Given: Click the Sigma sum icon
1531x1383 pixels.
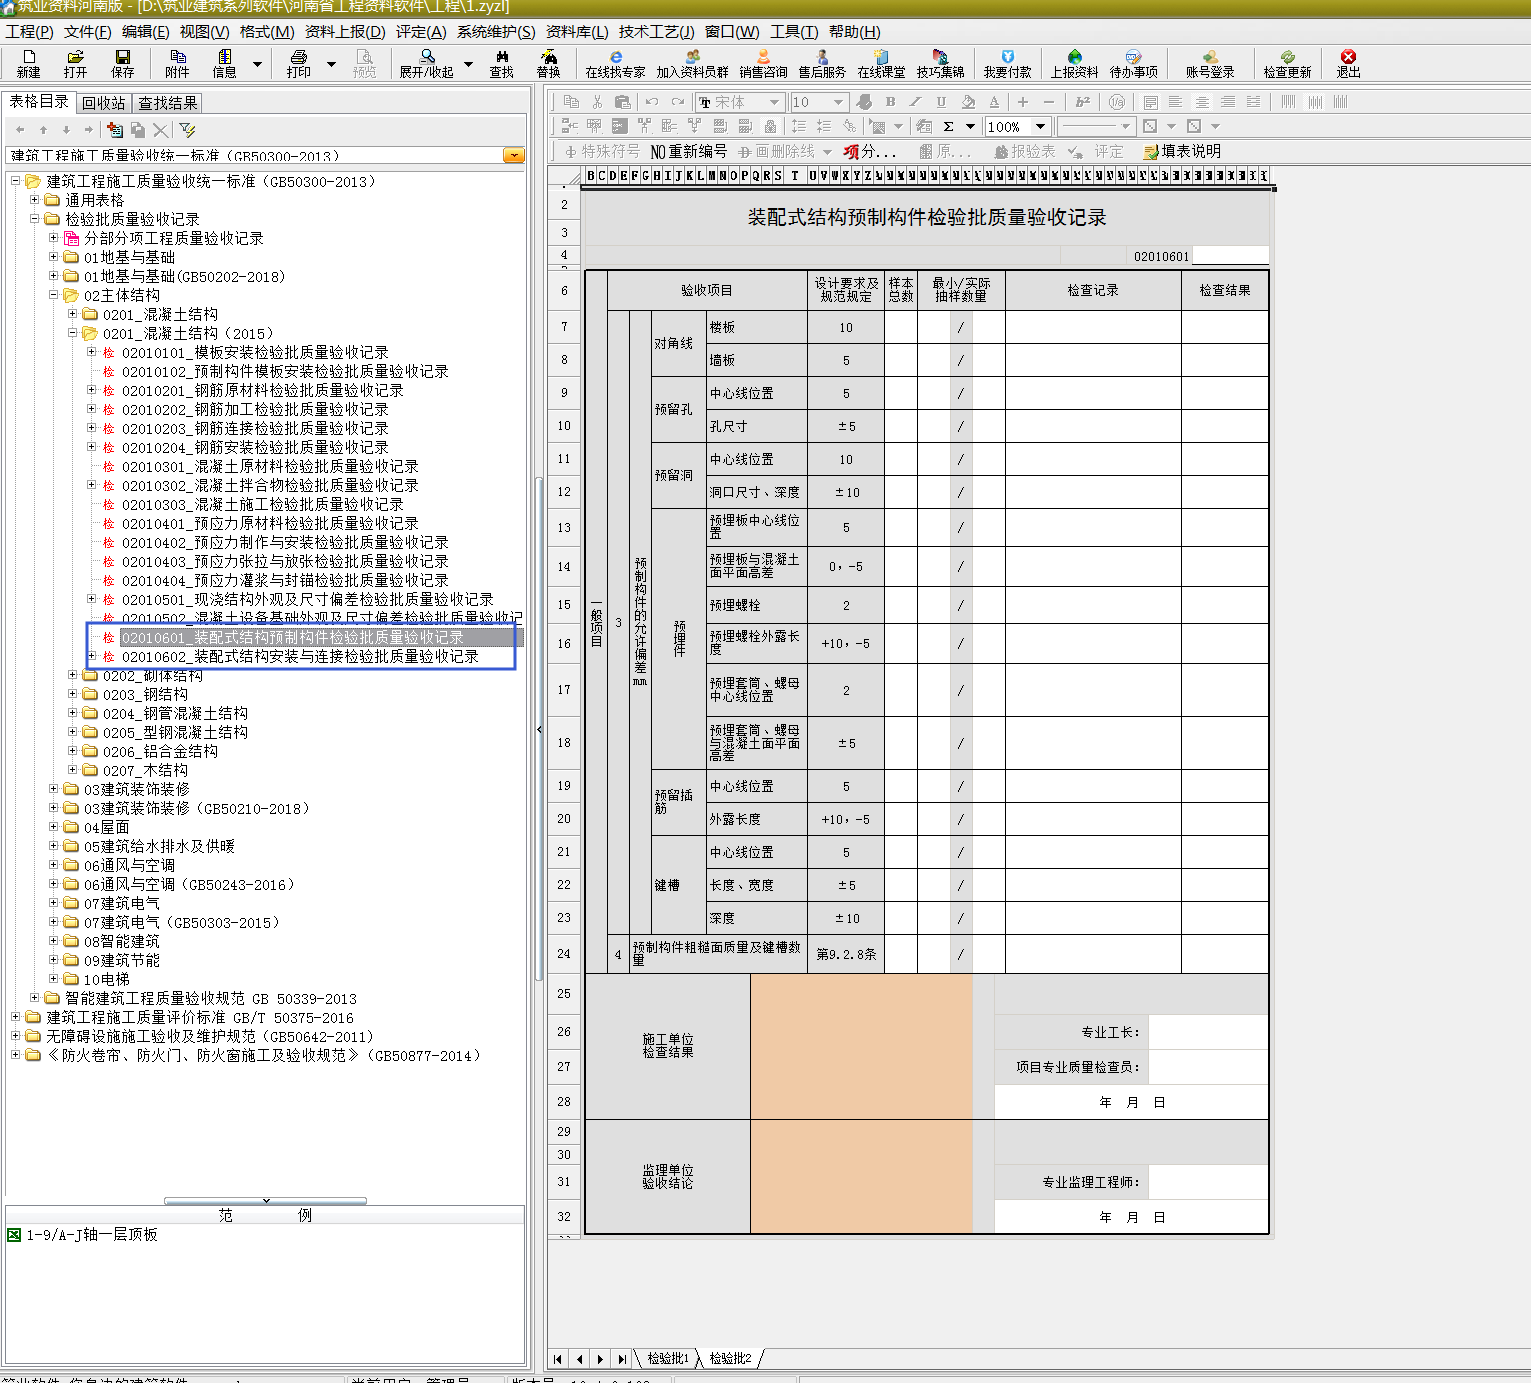Looking at the screenshot, I should [x=948, y=127].
